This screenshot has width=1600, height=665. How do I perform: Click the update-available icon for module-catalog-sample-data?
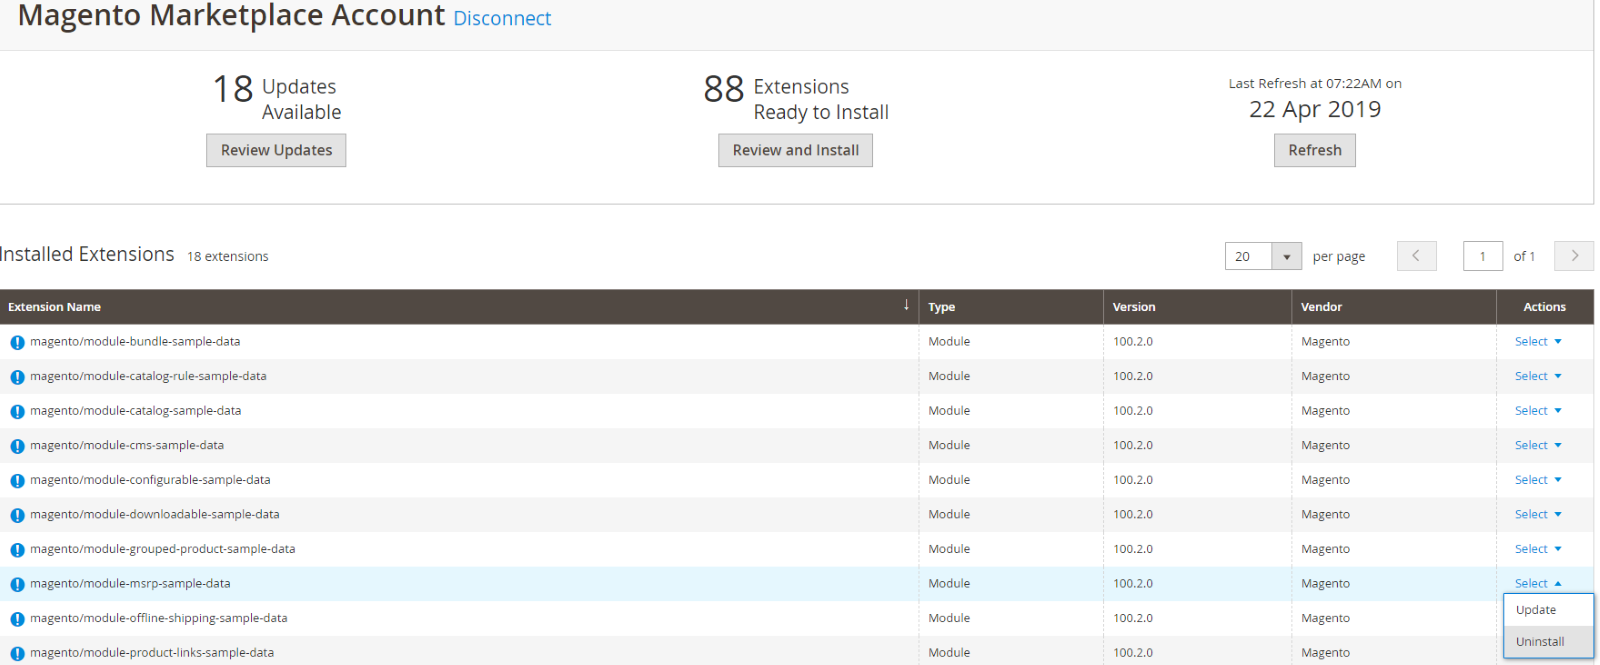coord(17,411)
